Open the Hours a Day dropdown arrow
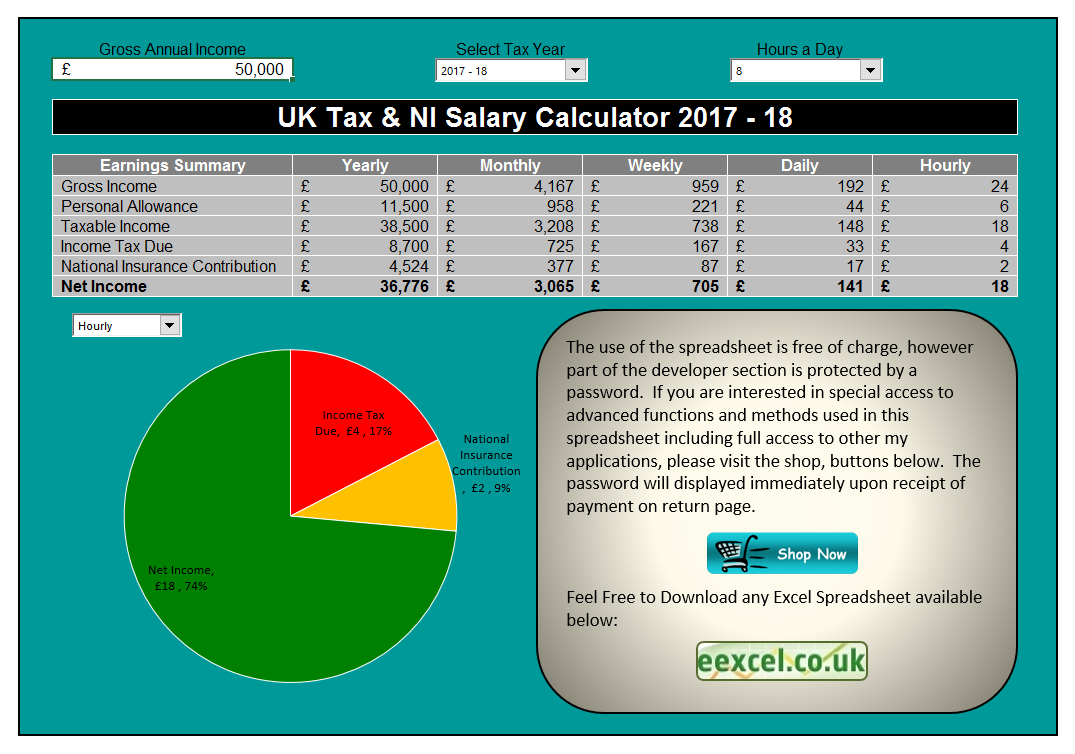Image resolution: width=1075 pixels, height=754 pixels. click(x=870, y=71)
